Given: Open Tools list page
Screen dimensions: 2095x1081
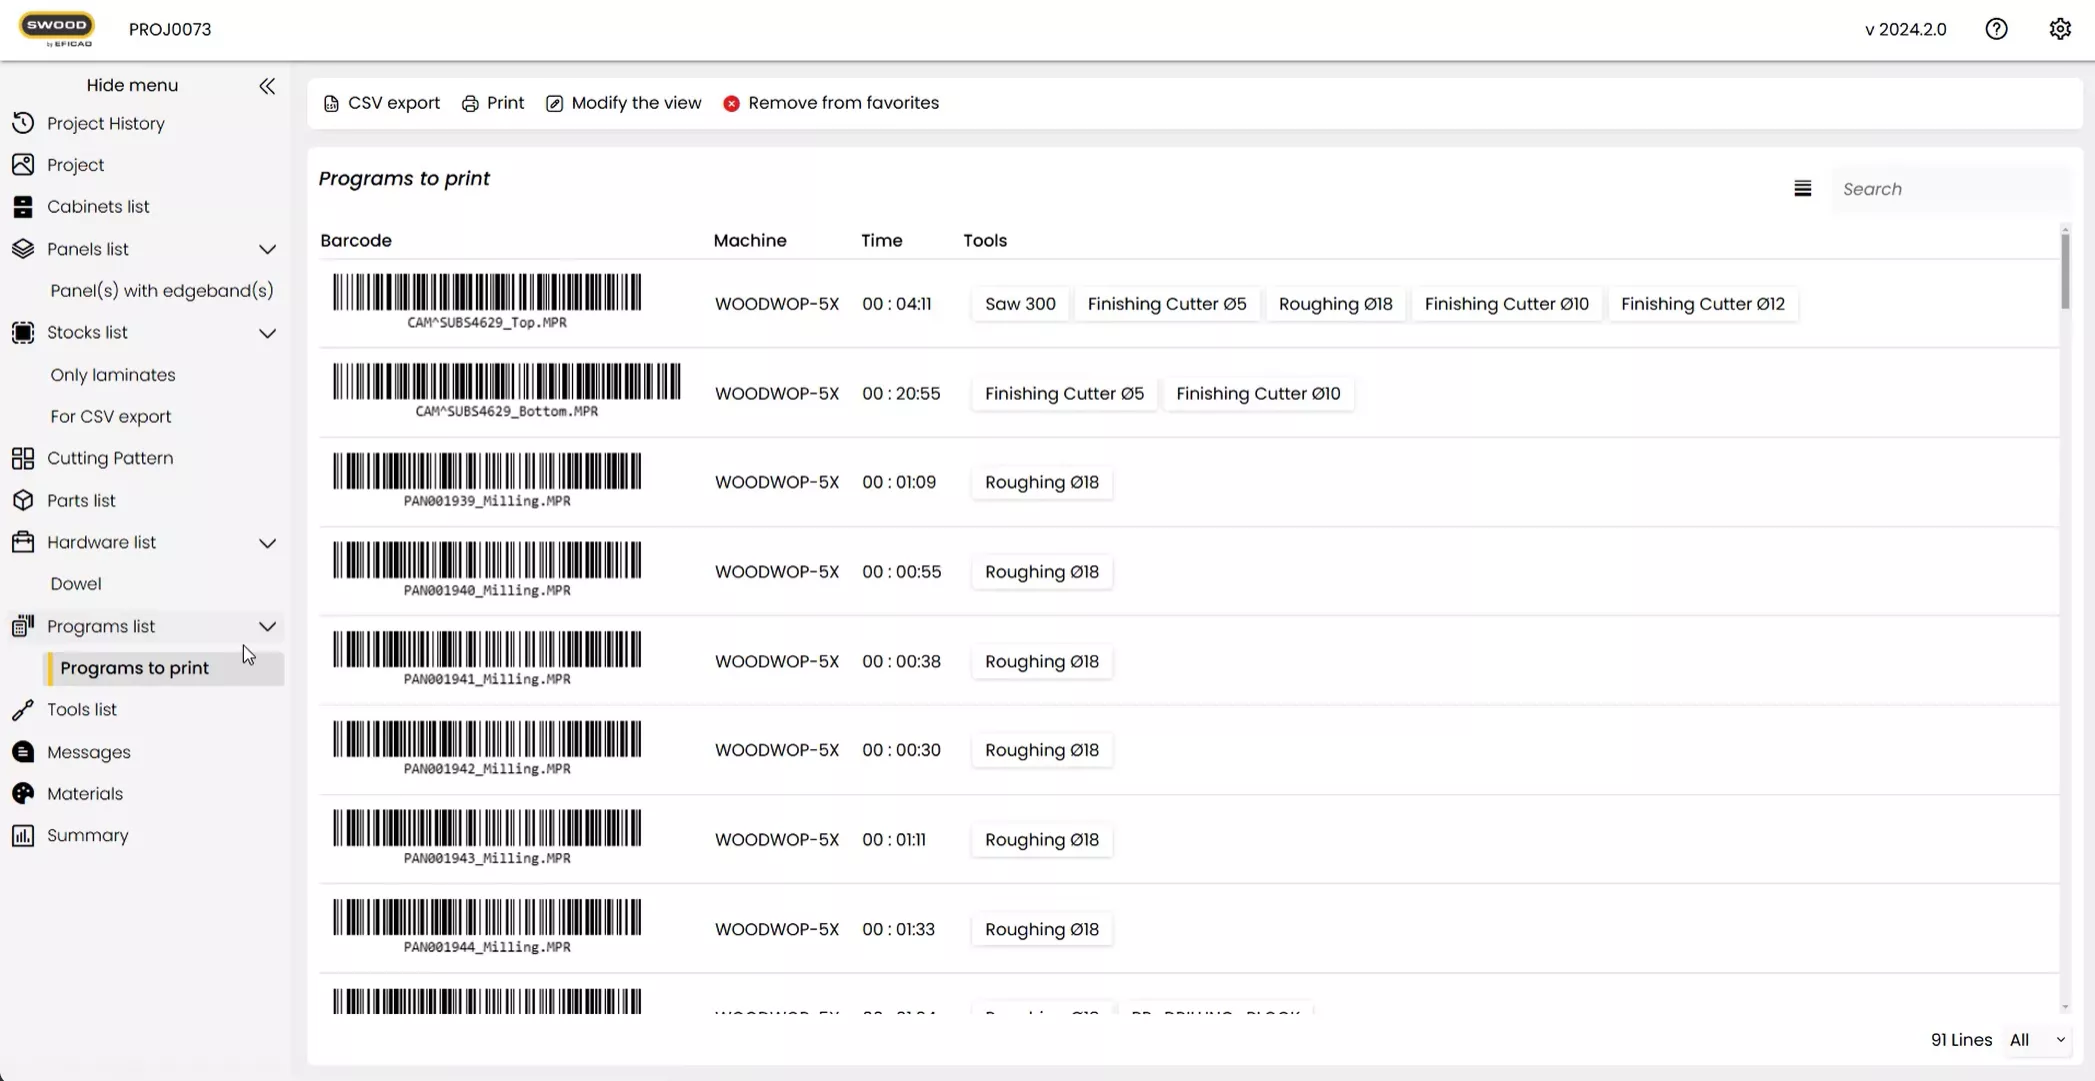Looking at the screenshot, I should pyautogui.click(x=82, y=710).
